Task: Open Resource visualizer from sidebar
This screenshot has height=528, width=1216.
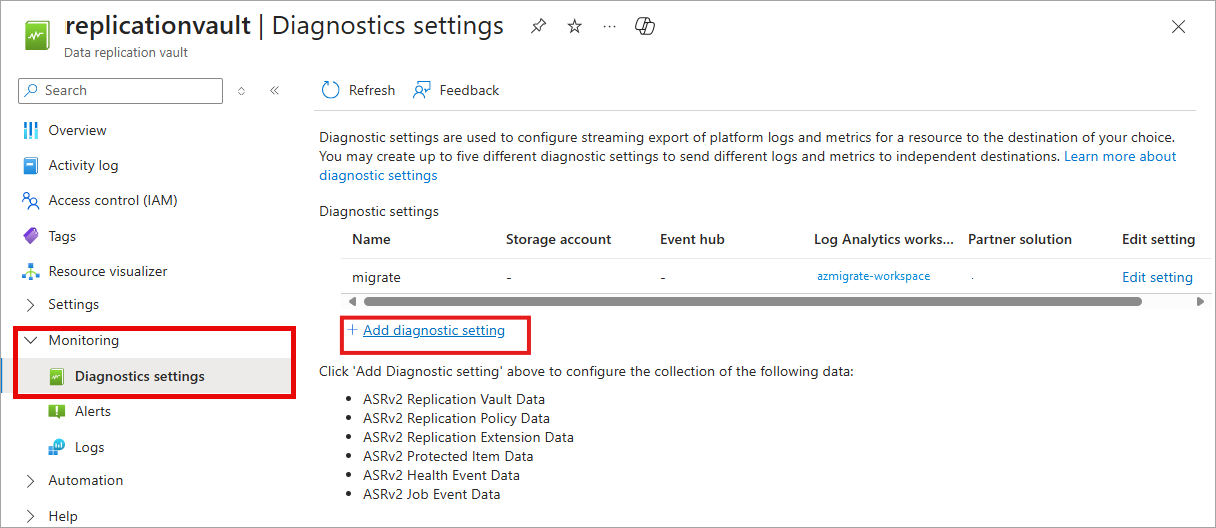Action: pyautogui.click(x=107, y=271)
